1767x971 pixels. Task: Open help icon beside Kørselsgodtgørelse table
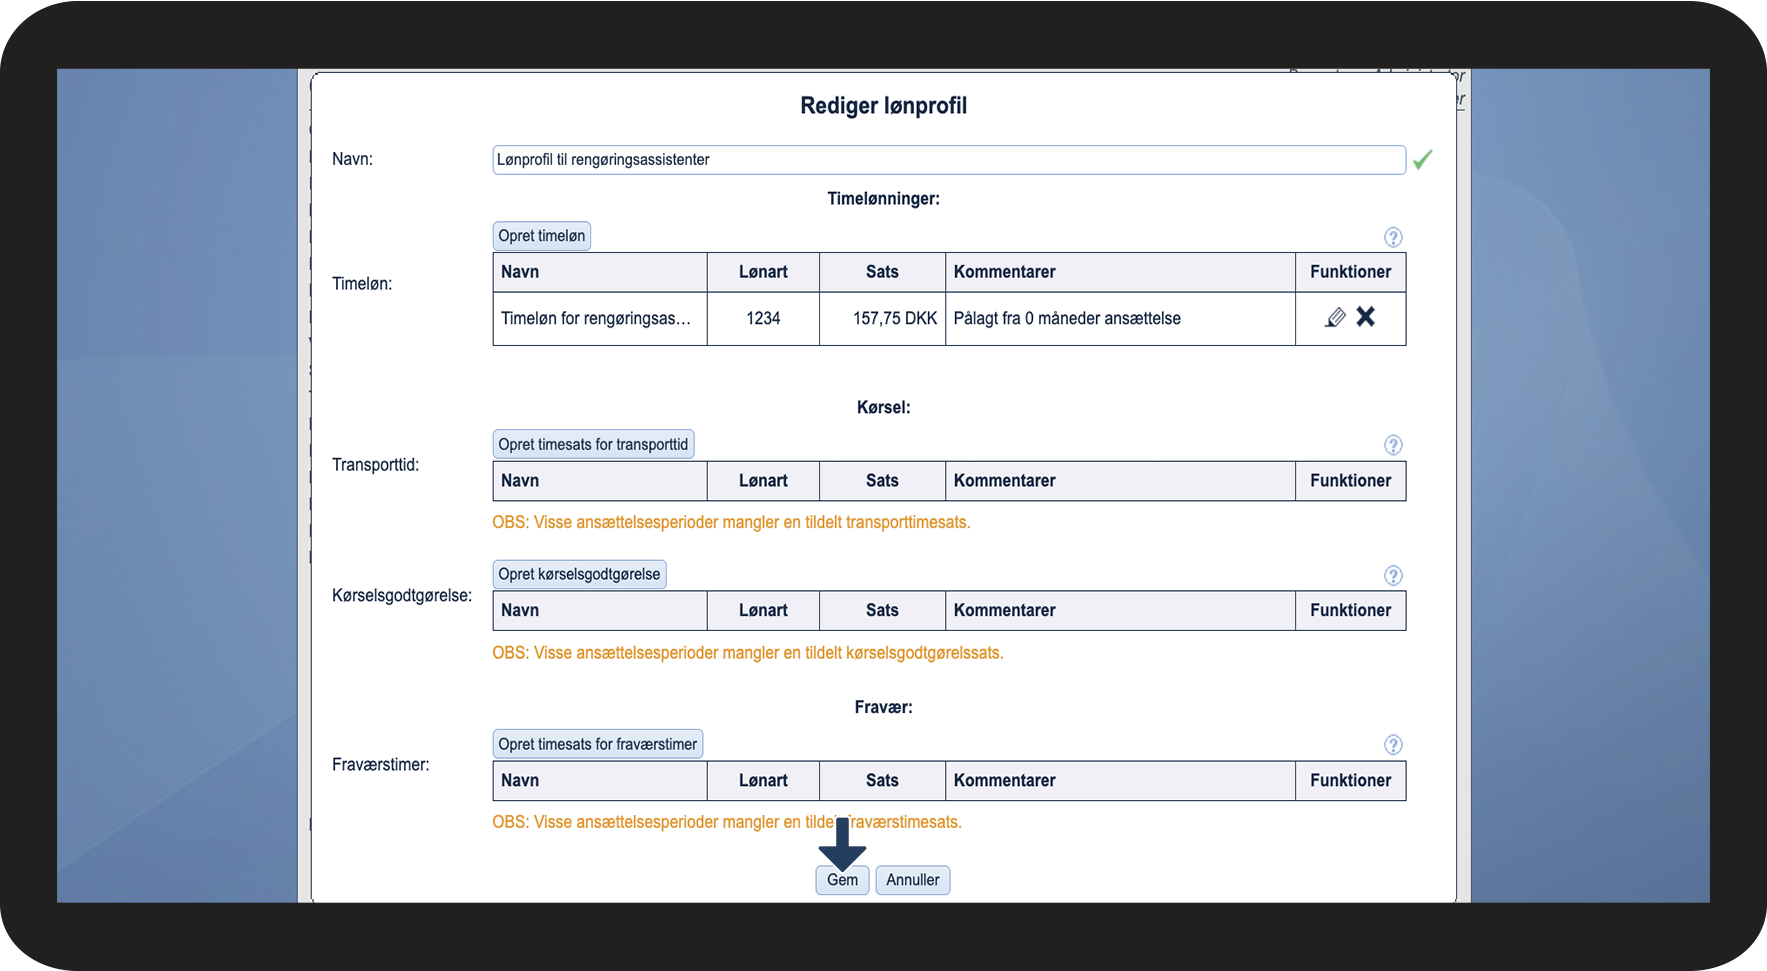(x=1393, y=575)
